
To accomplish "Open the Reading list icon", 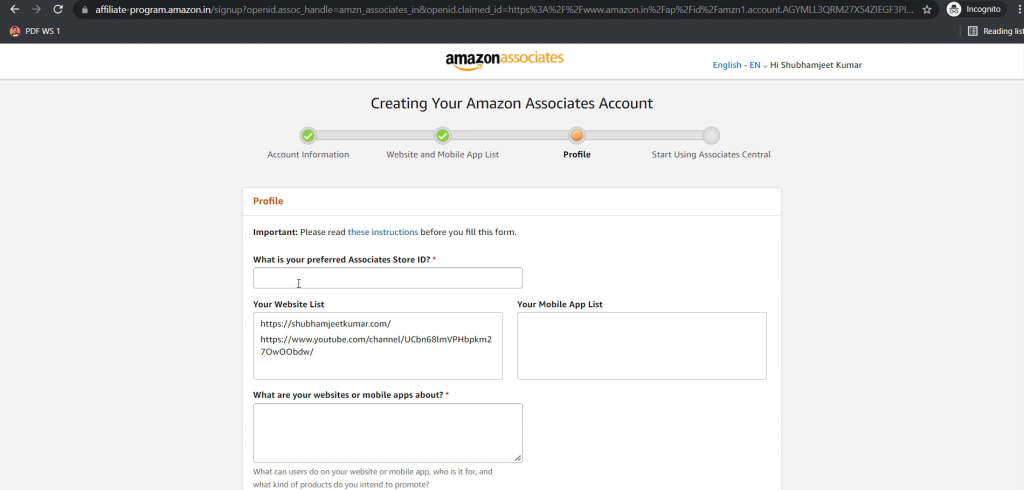I will tap(972, 31).
